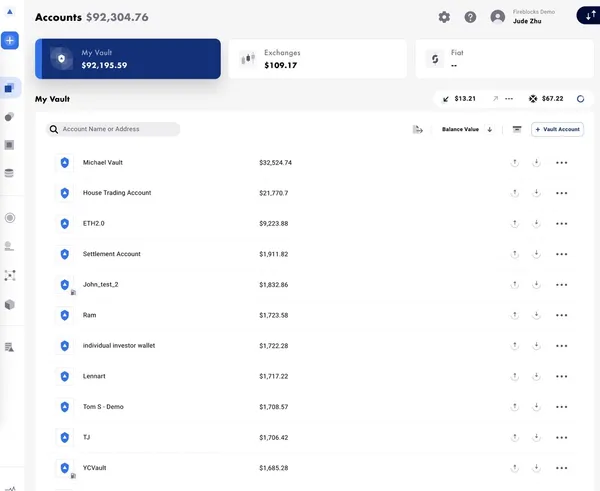This screenshot has height=491, width=600.
Task: Switch to the Fiat tab card
Action: point(503,59)
